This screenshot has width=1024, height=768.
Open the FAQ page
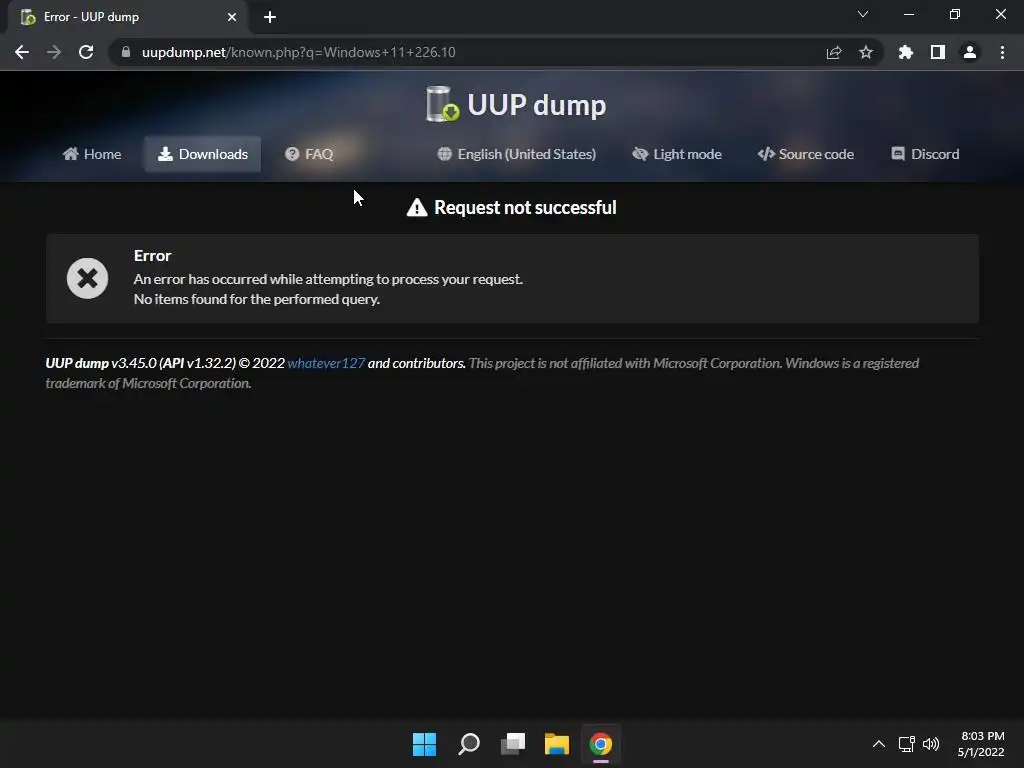[x=309, y=154]
